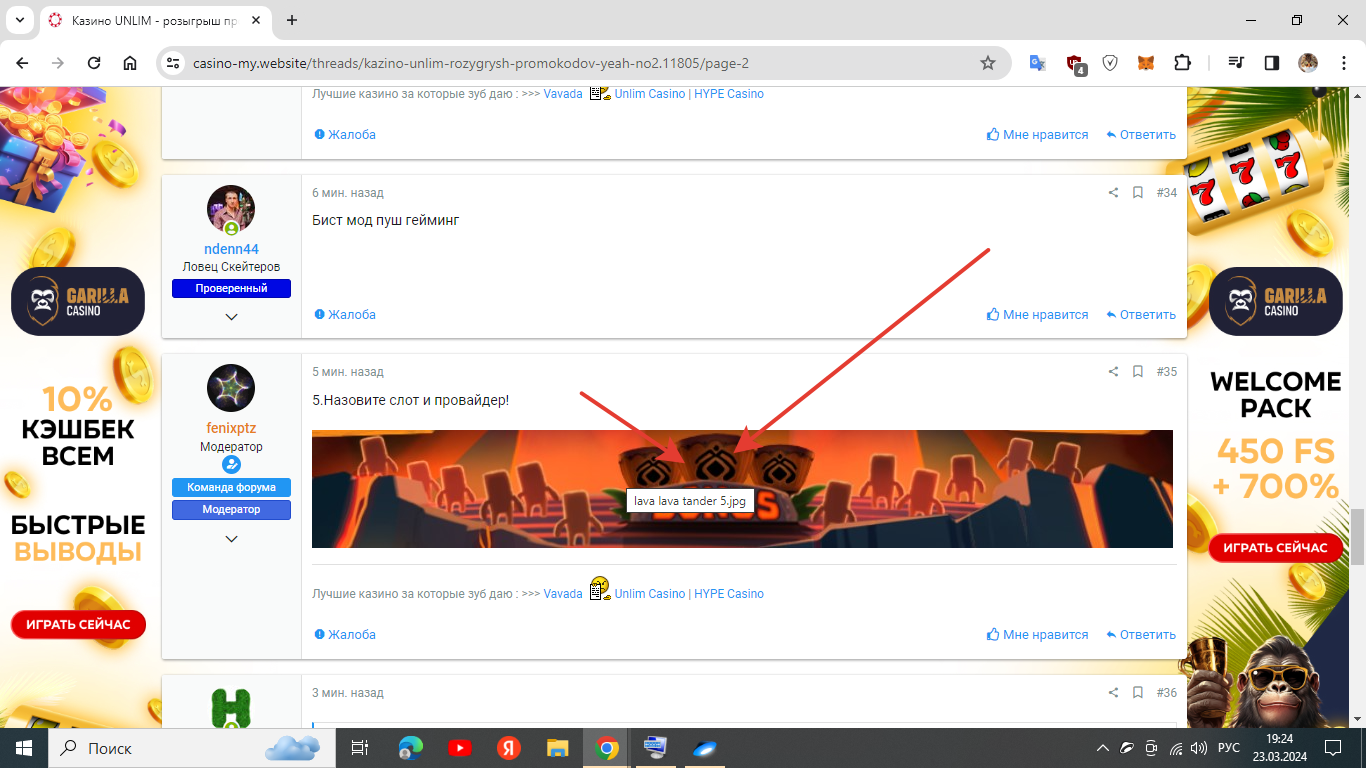Open Task View on the taskbar

tap(360, 748)
